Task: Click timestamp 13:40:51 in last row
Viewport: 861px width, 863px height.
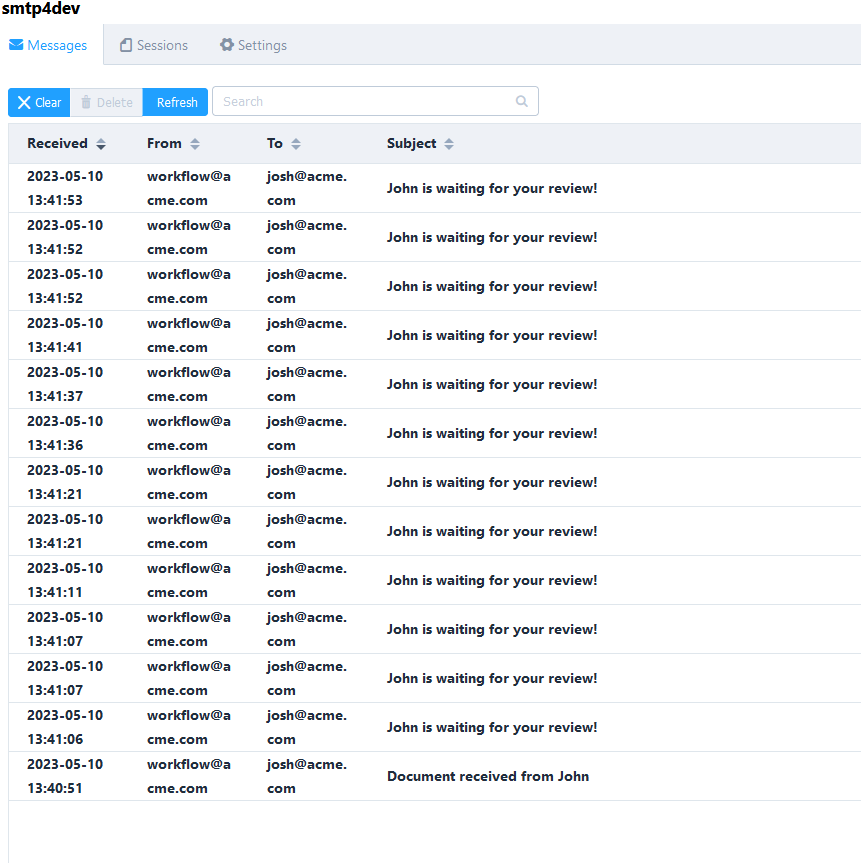Action: click(55, 789)
